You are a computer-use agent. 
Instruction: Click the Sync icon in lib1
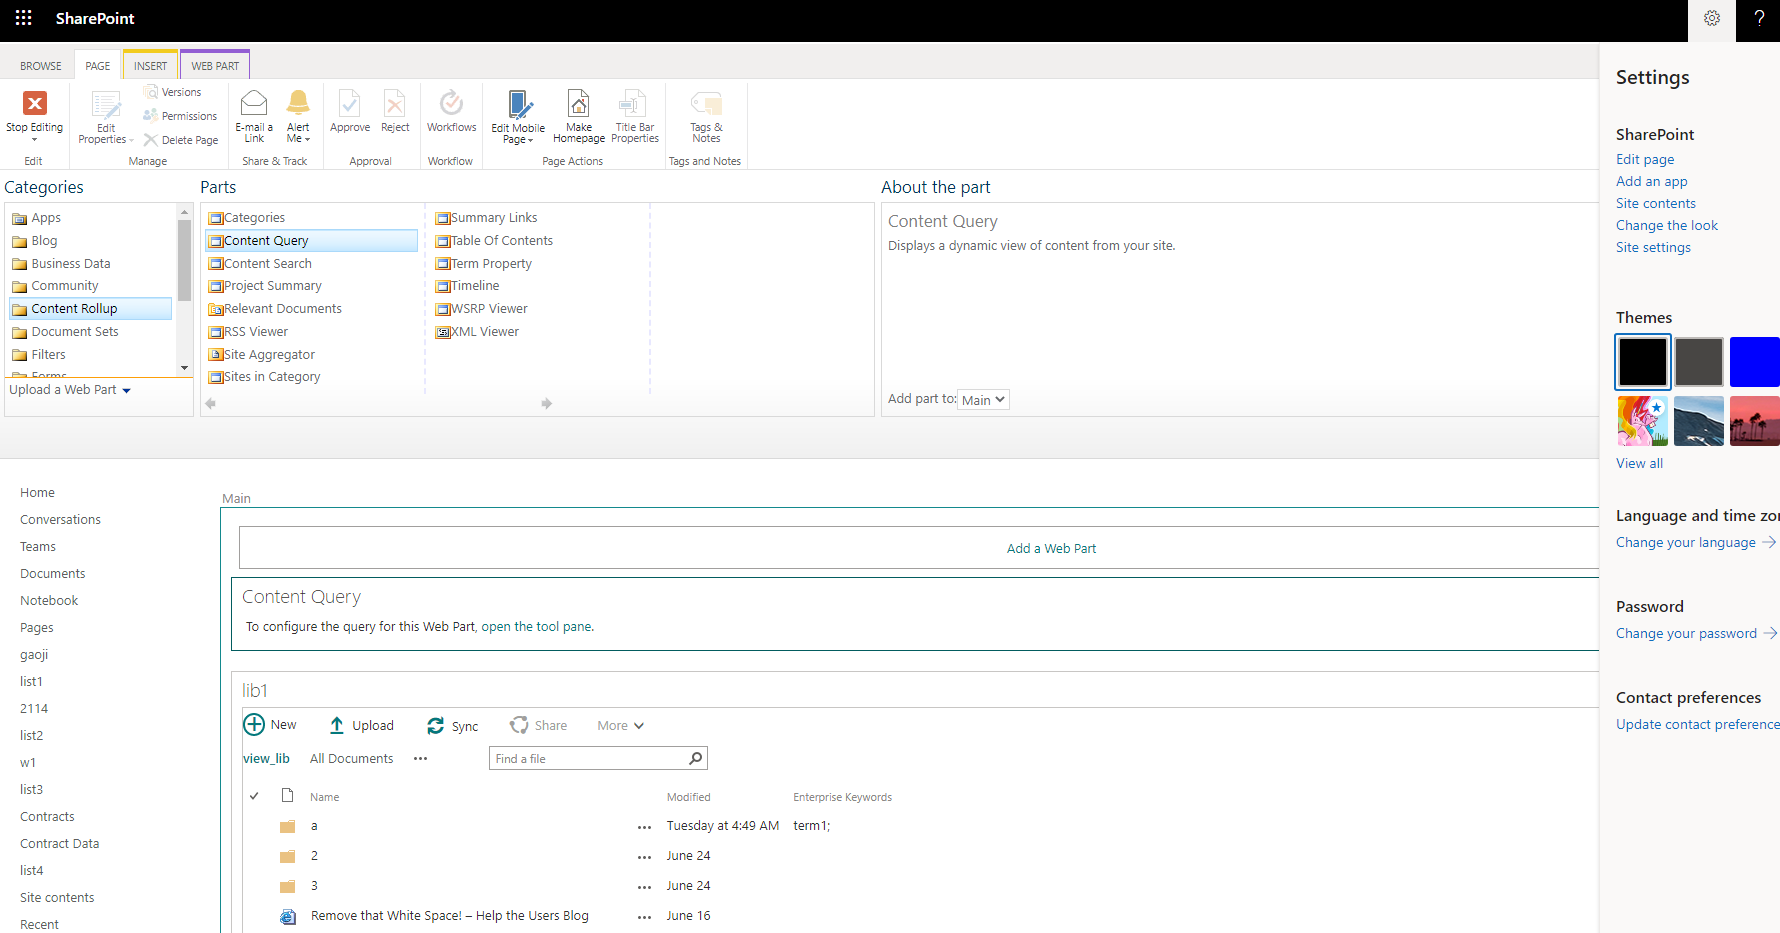[435, 726]
